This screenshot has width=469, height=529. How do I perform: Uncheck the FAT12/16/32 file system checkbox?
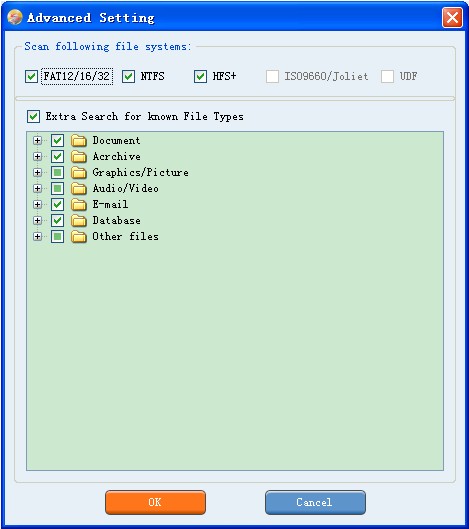pyautogui.click(x=31, y=77)
